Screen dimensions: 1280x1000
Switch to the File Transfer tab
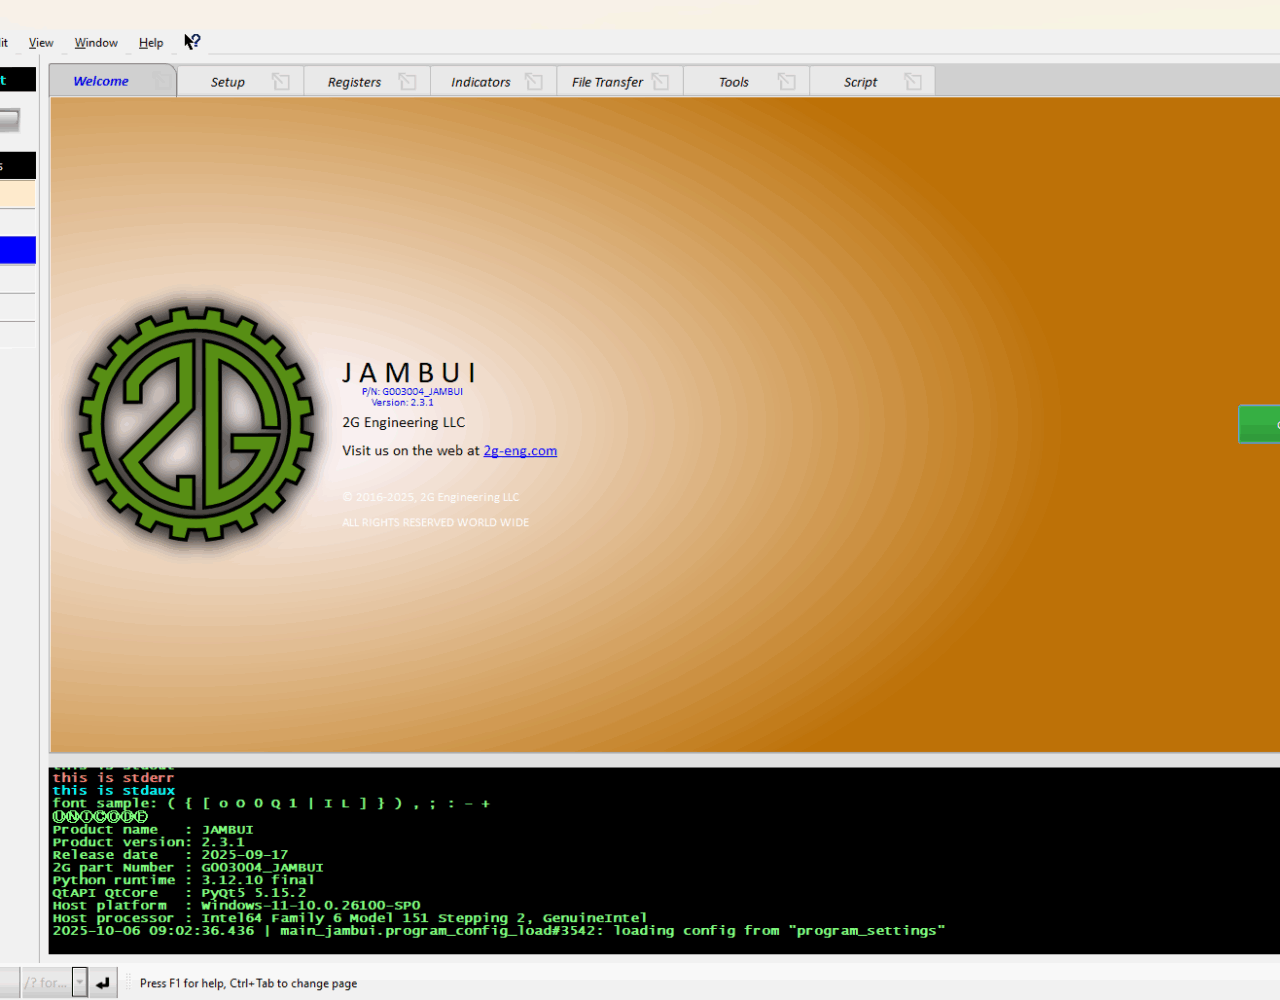coord(607,82)
